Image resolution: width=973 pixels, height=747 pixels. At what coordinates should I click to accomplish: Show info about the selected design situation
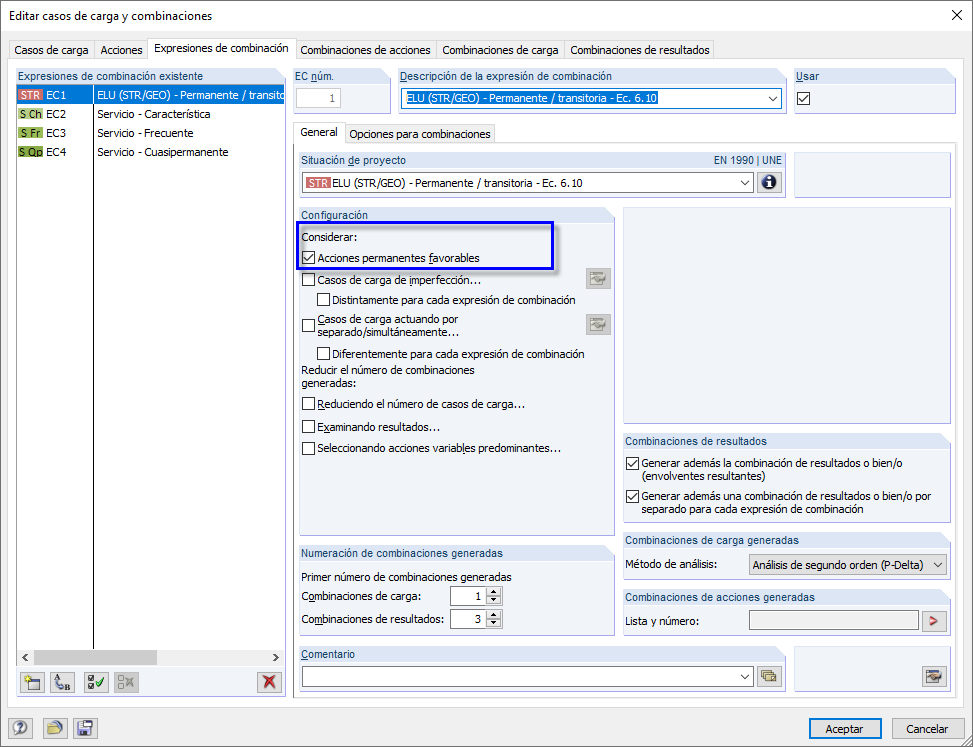pyautogui.click(x=768, y=182)
